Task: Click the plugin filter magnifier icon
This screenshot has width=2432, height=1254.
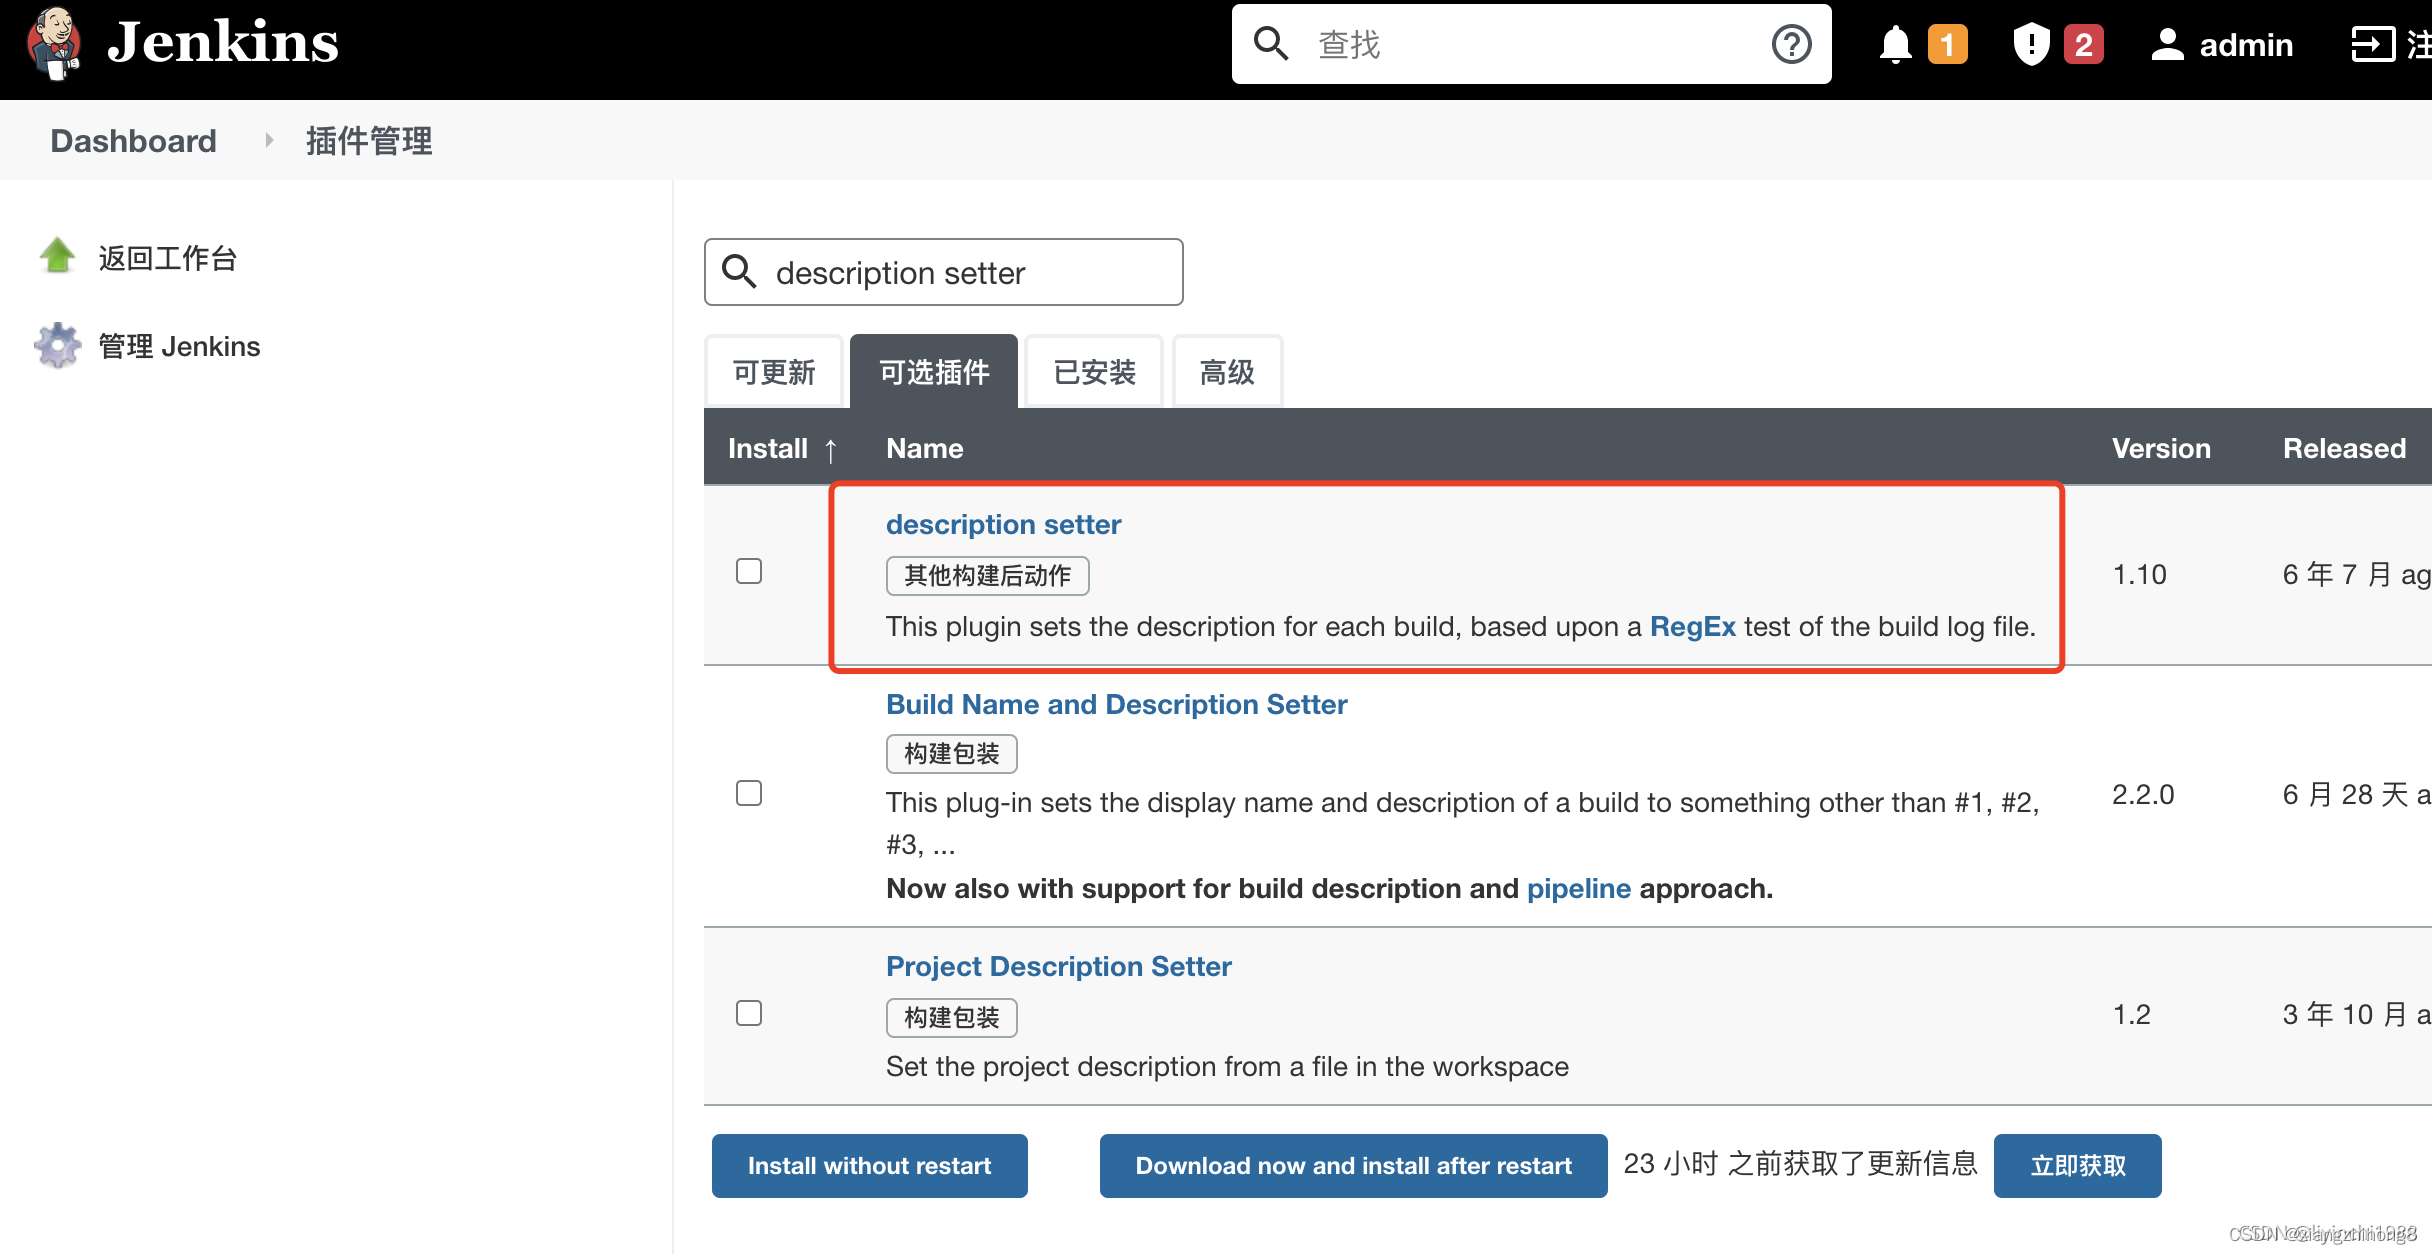Action: pyautogui.click(x=739, y=271)
